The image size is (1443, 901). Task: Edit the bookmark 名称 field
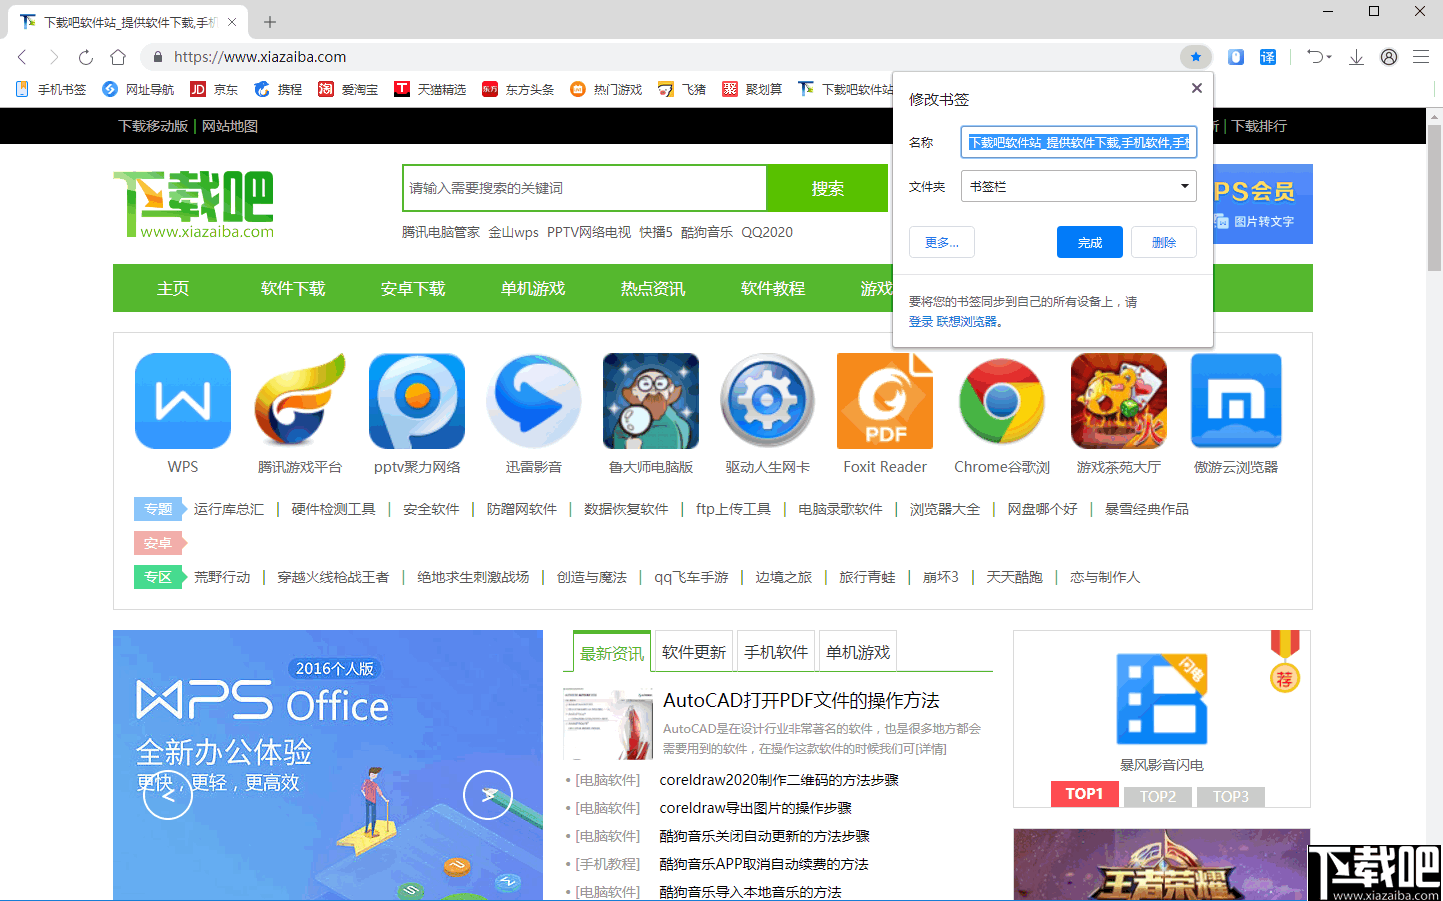click(x=1078, y=142)
